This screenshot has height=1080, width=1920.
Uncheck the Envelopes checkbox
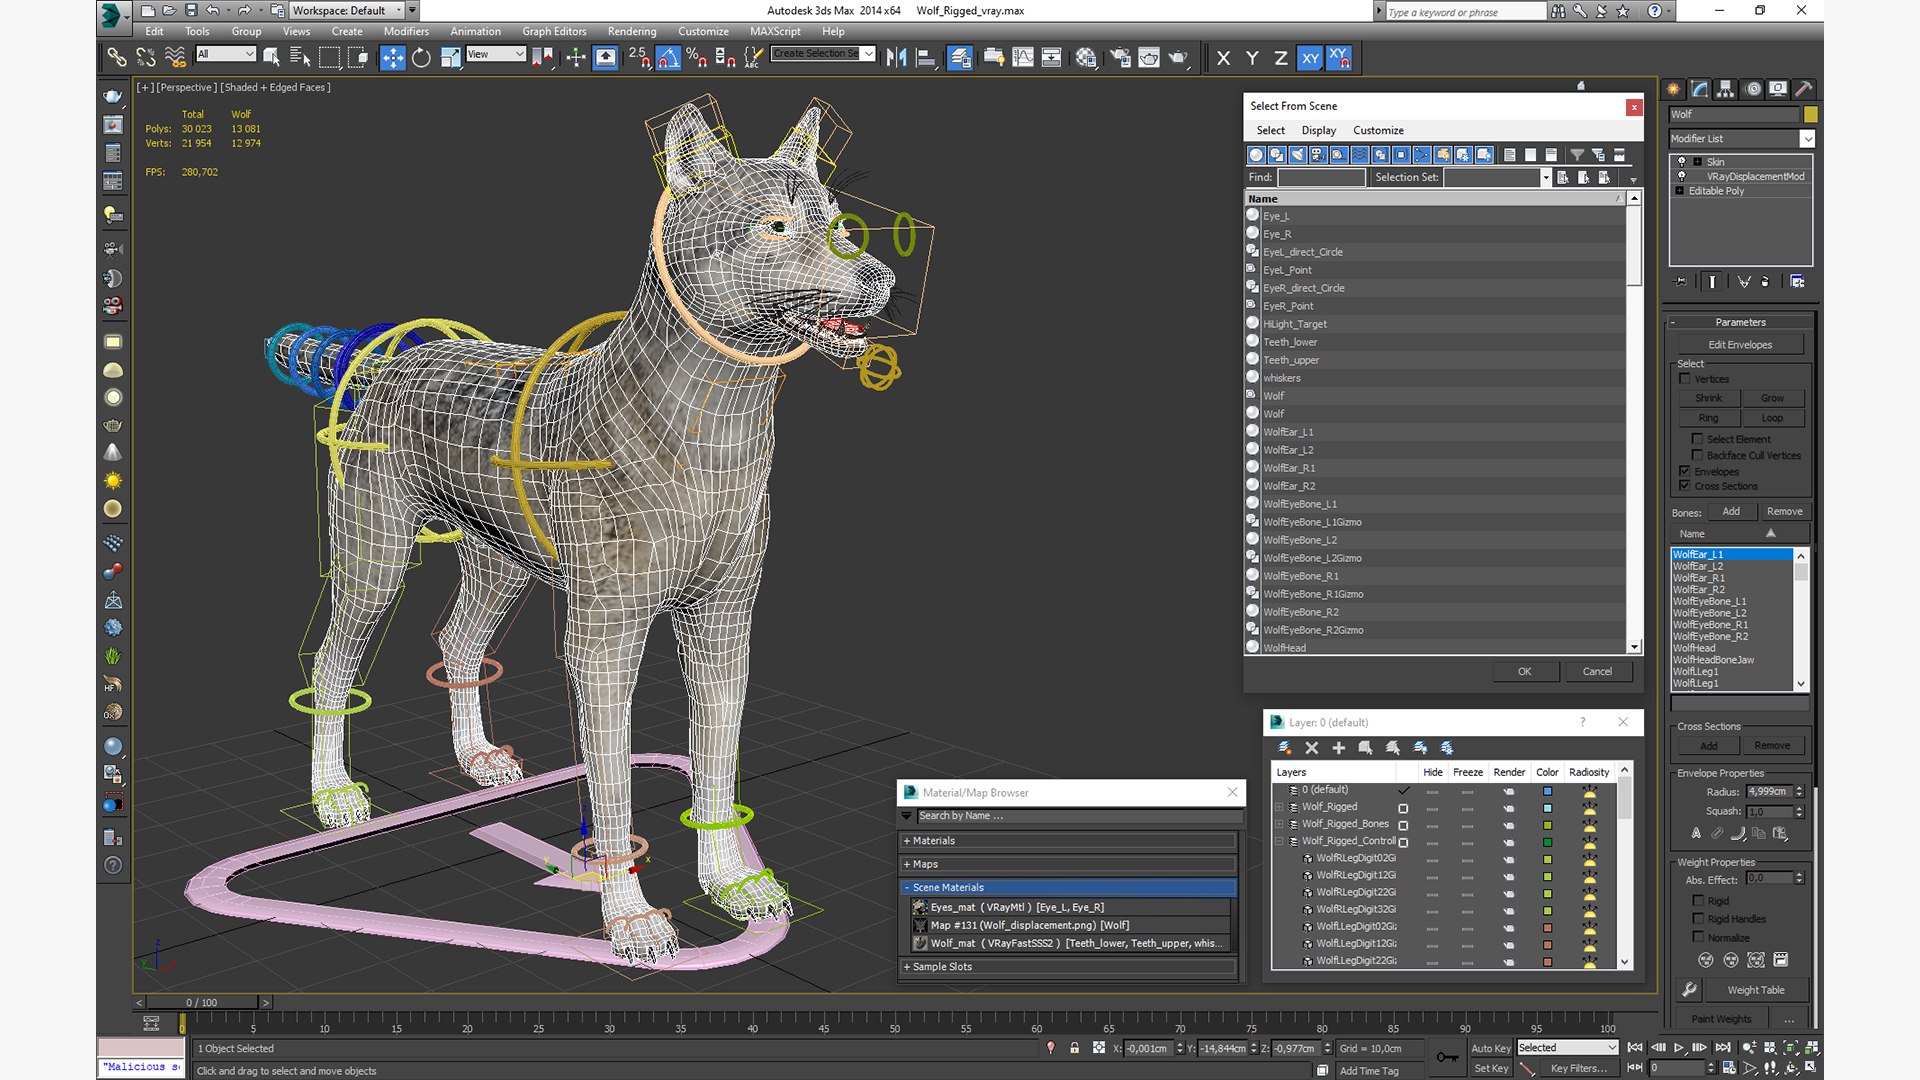point(1685,471)
